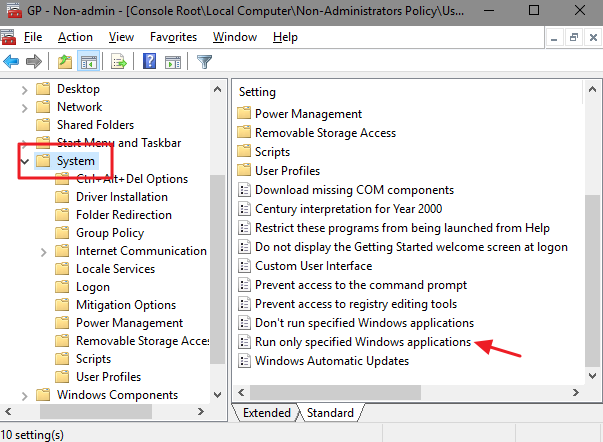Collapse the System tree node
603x442 pixels.
click(24, 161)
